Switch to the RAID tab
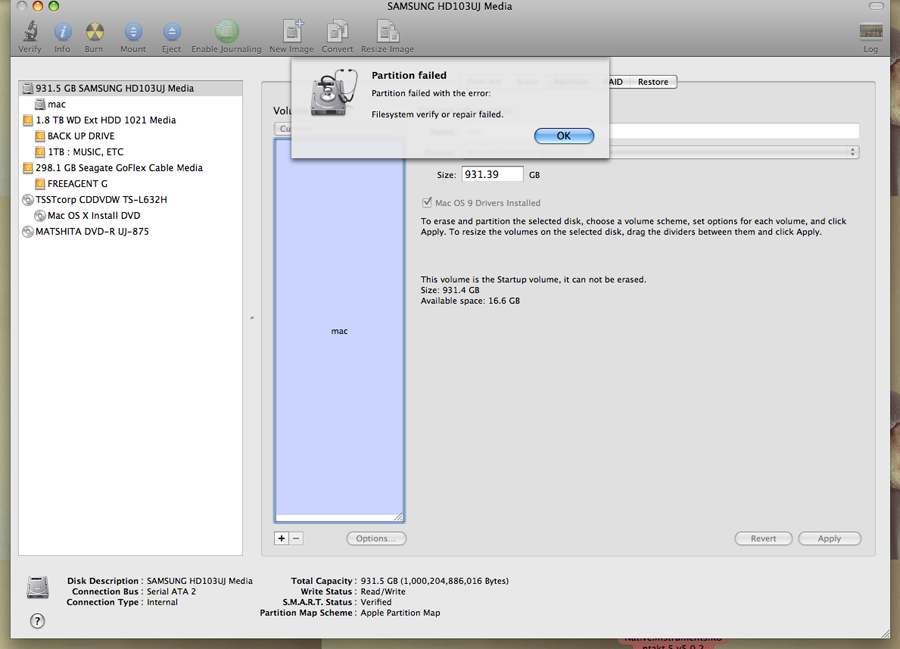Screen dimensions: 900x649 pyautogui.click(x=618, y=82)
